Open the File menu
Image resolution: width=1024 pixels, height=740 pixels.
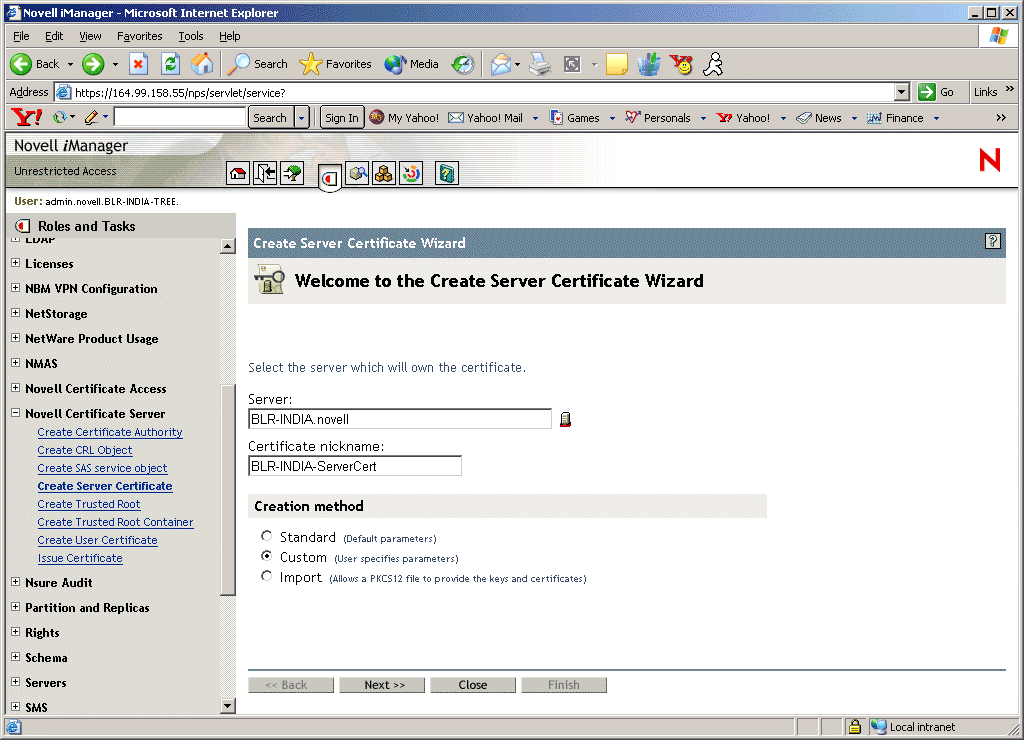coord(21,36)
